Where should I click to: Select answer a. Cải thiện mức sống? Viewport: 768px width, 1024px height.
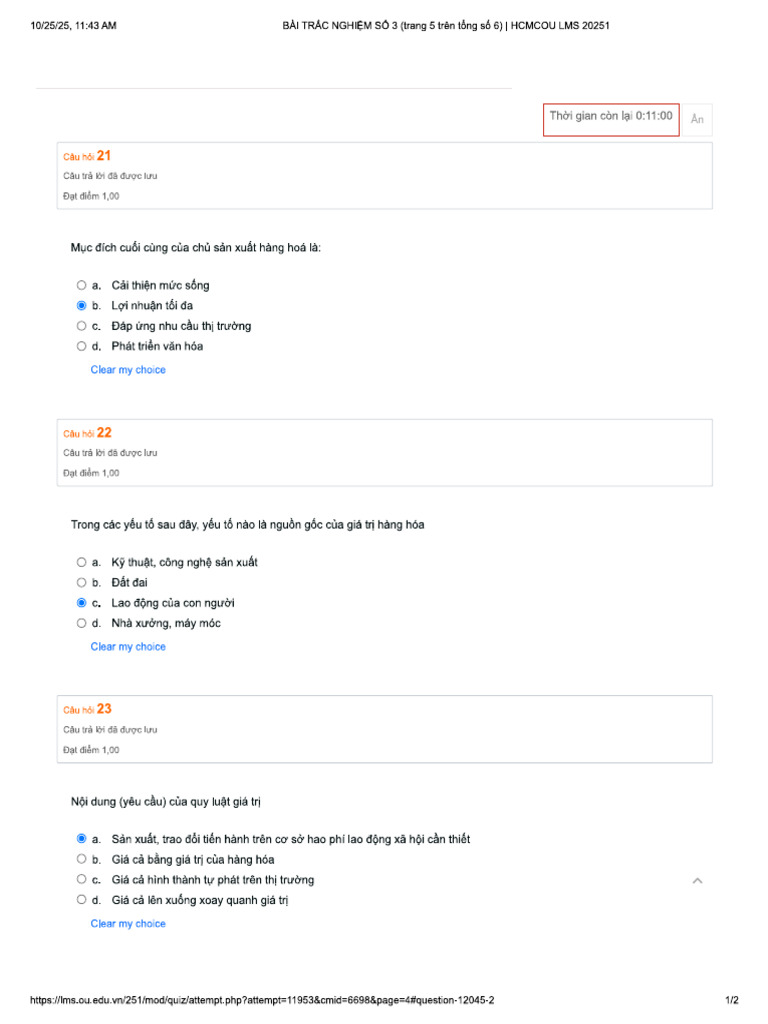tap(82, 285)
